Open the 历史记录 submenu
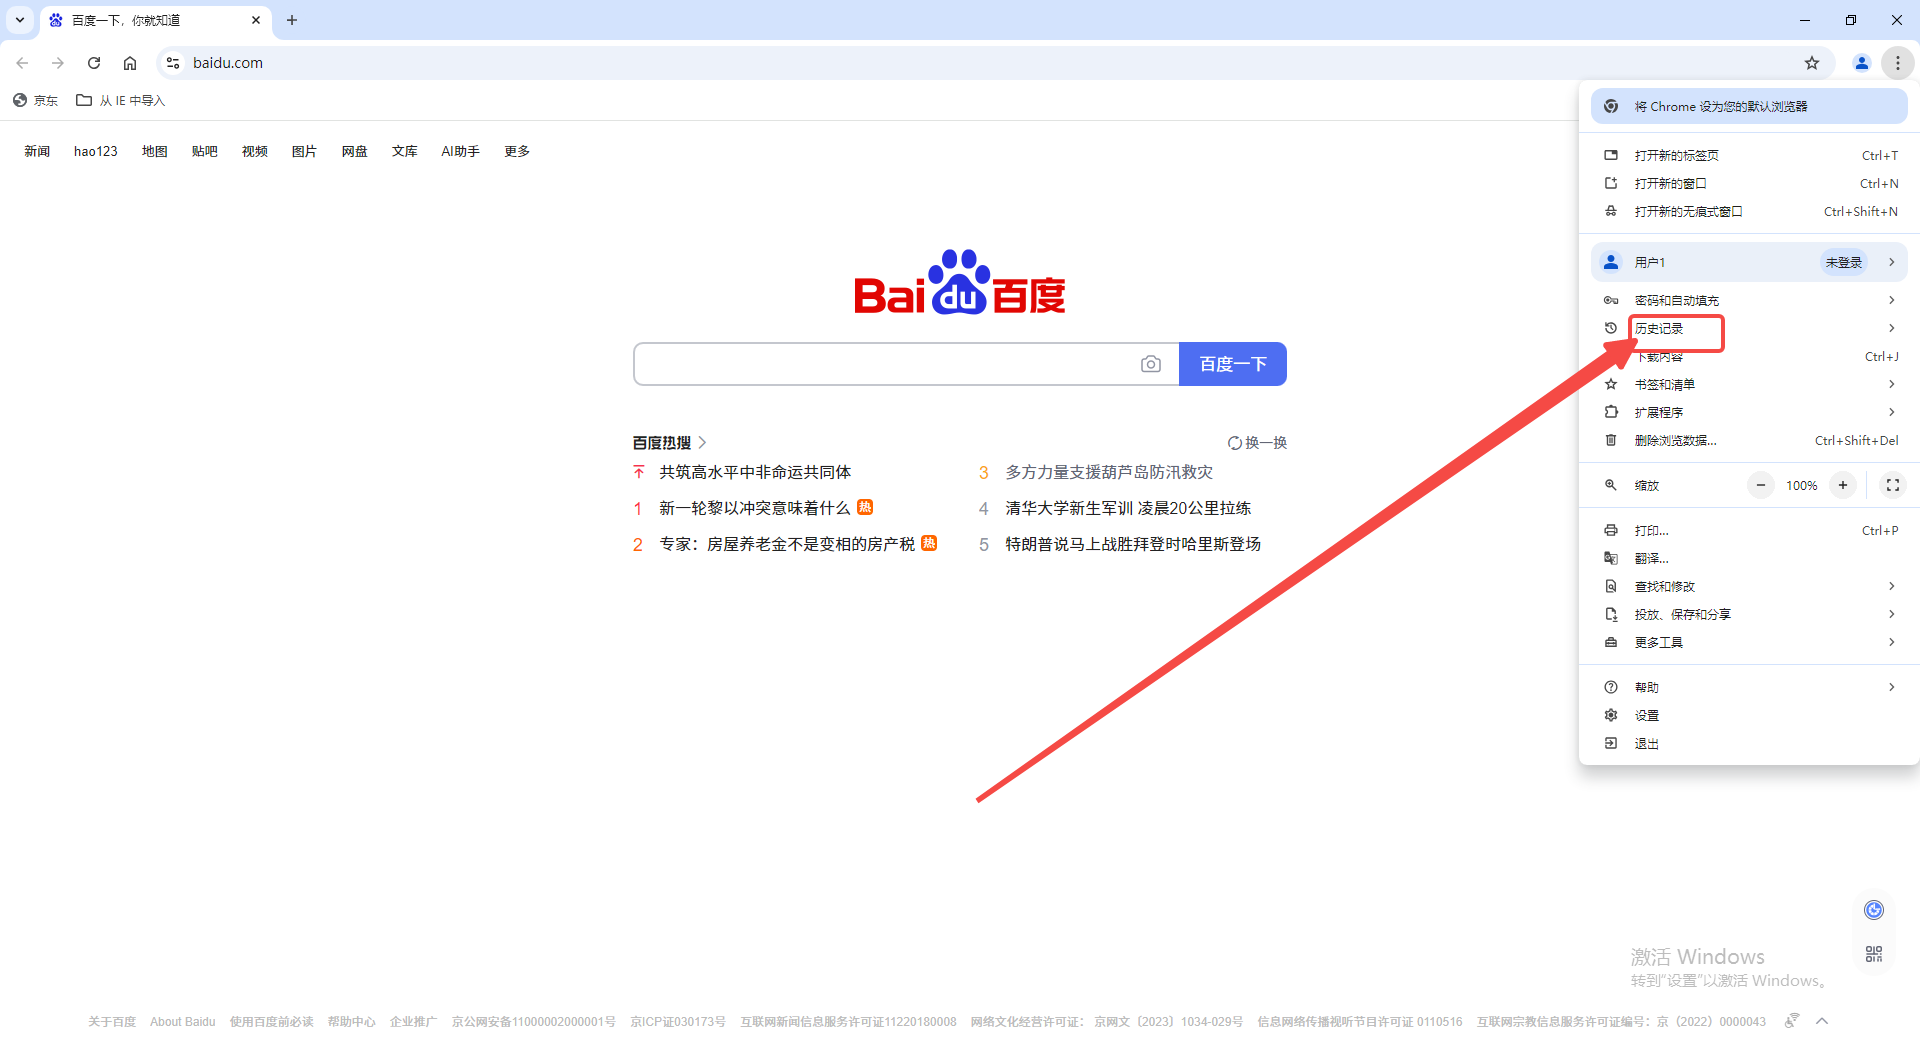The height and width of the screenshot is (1040, 1920). (x=1749, y=328)
